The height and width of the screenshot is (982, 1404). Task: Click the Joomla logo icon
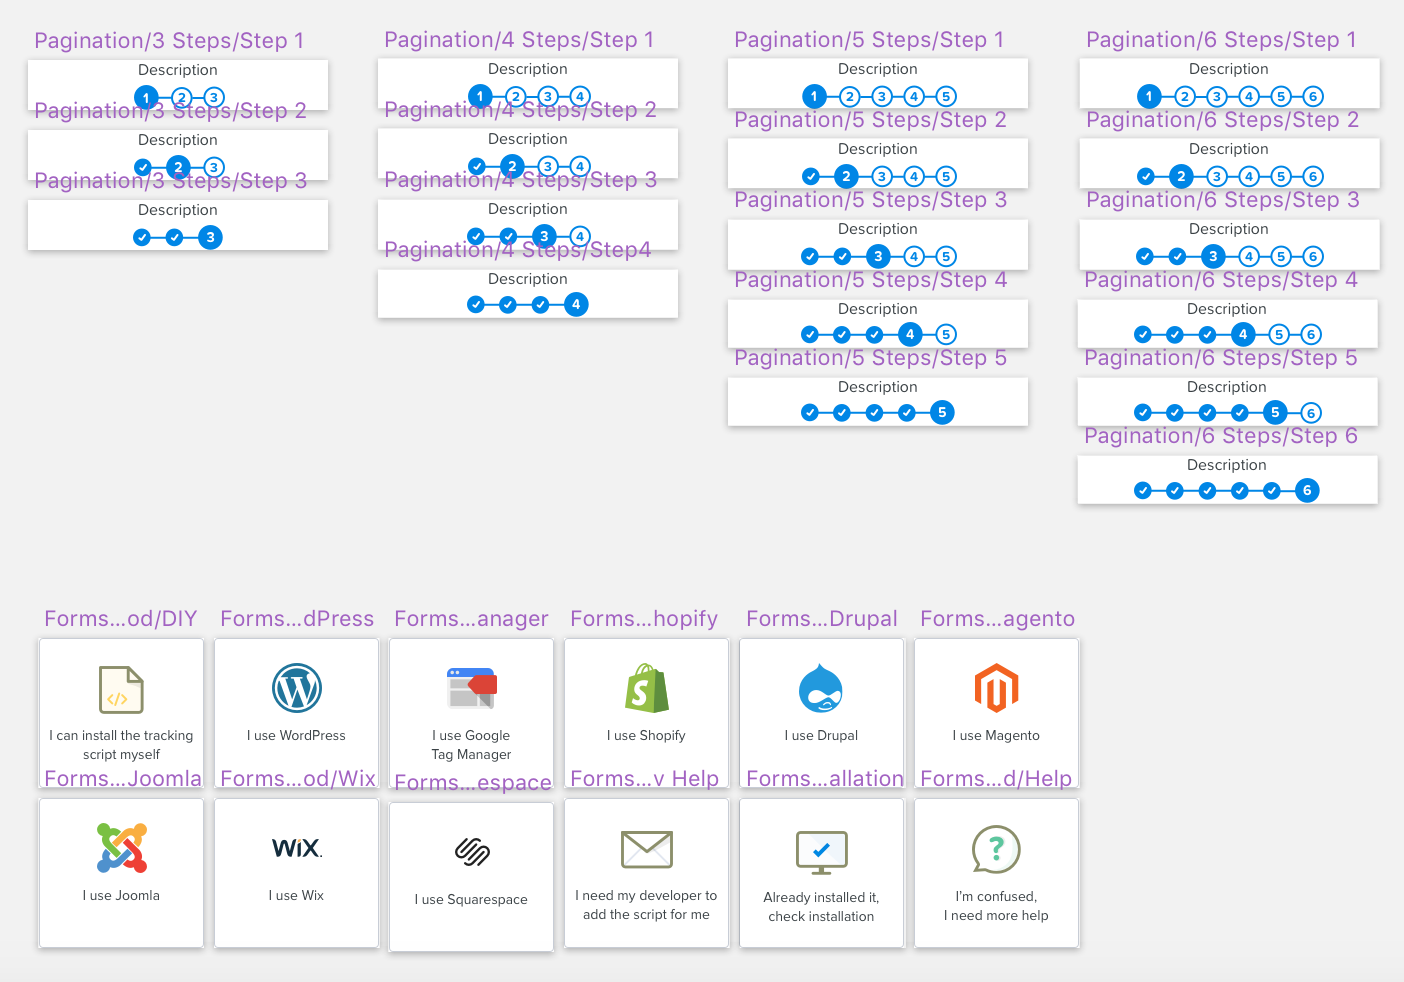(122, 848)
